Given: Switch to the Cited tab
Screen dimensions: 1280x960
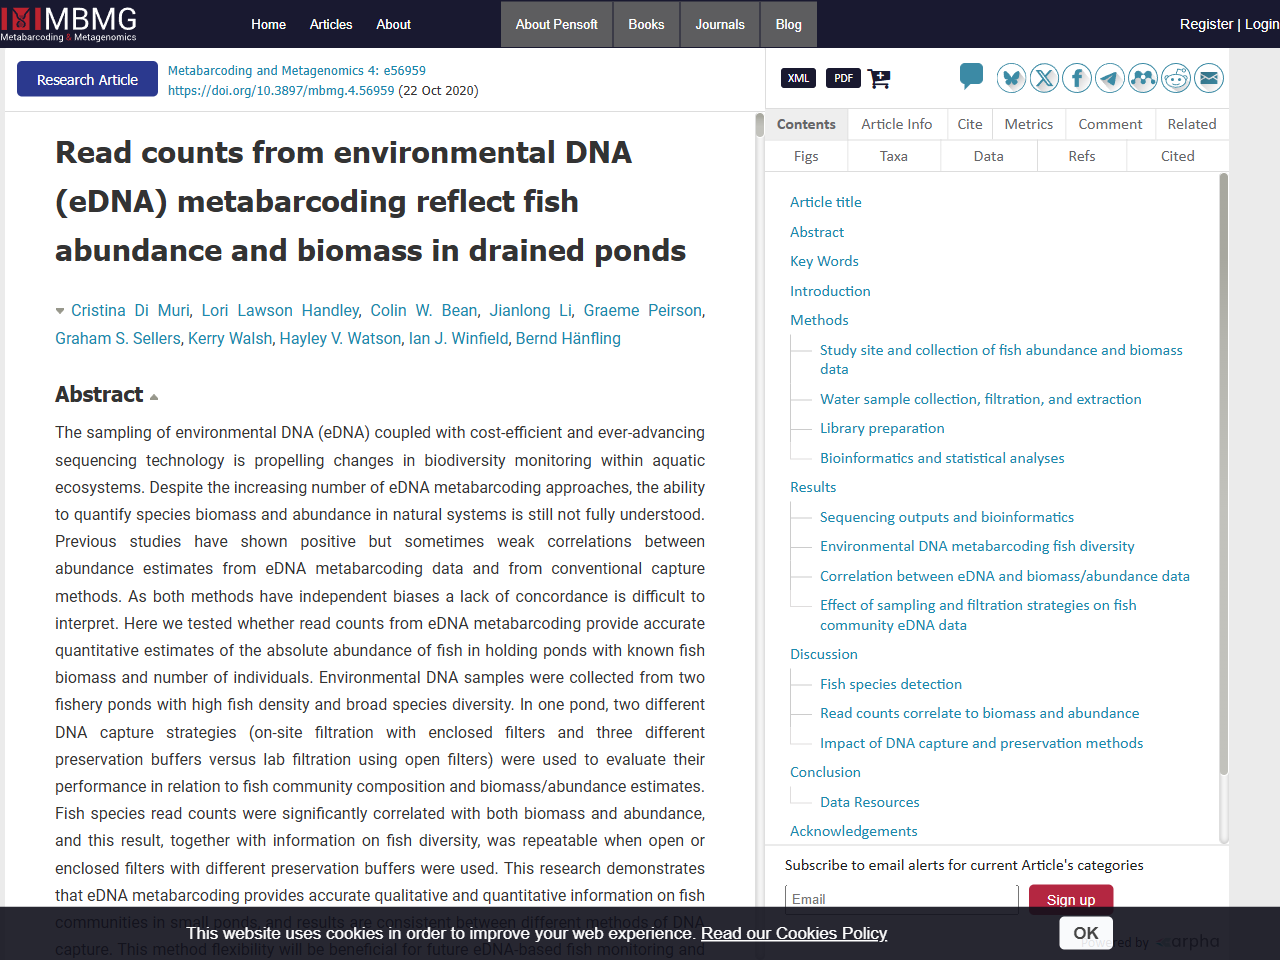Looking at the screenshot, I should coord(1178,156).
